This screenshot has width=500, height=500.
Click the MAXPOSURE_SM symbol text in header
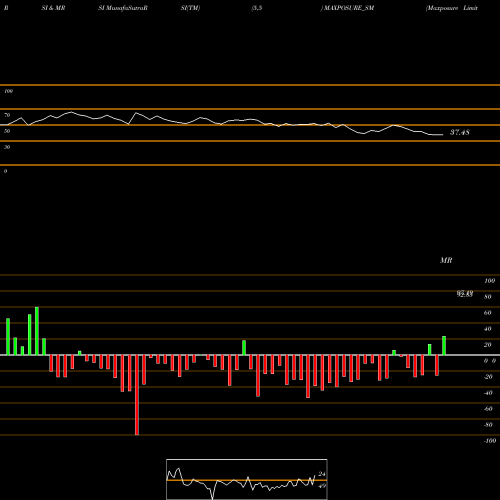(349, 8)
